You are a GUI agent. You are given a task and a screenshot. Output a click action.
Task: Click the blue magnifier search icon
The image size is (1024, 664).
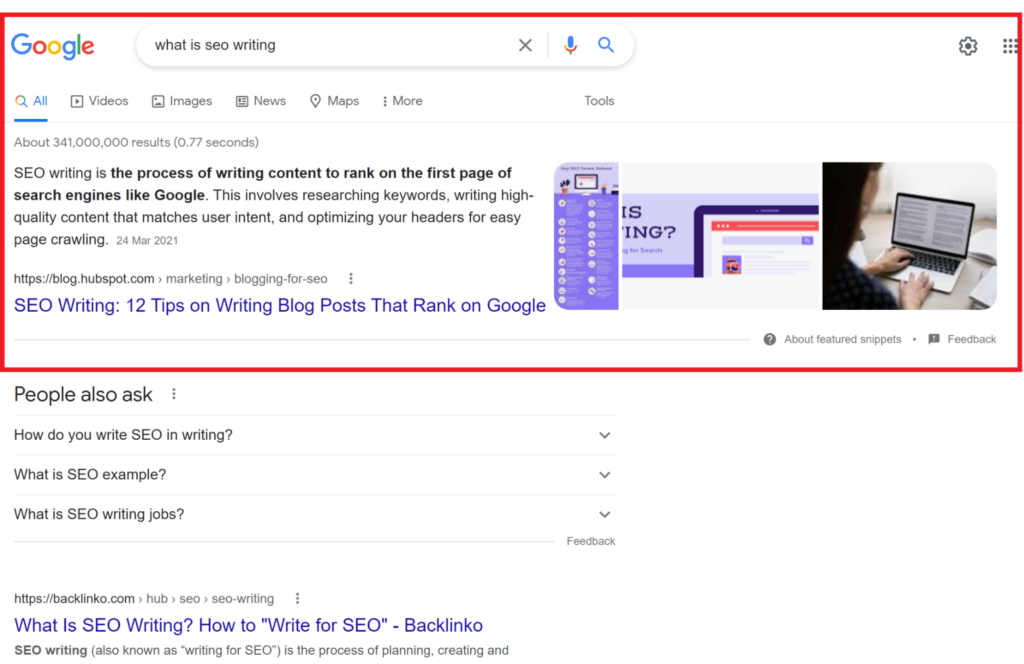pos(606,45)
